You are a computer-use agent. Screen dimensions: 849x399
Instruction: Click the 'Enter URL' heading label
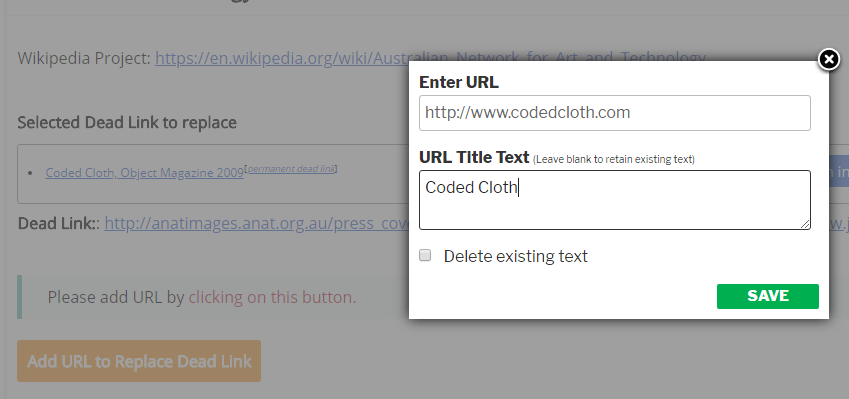click(459, 82)
